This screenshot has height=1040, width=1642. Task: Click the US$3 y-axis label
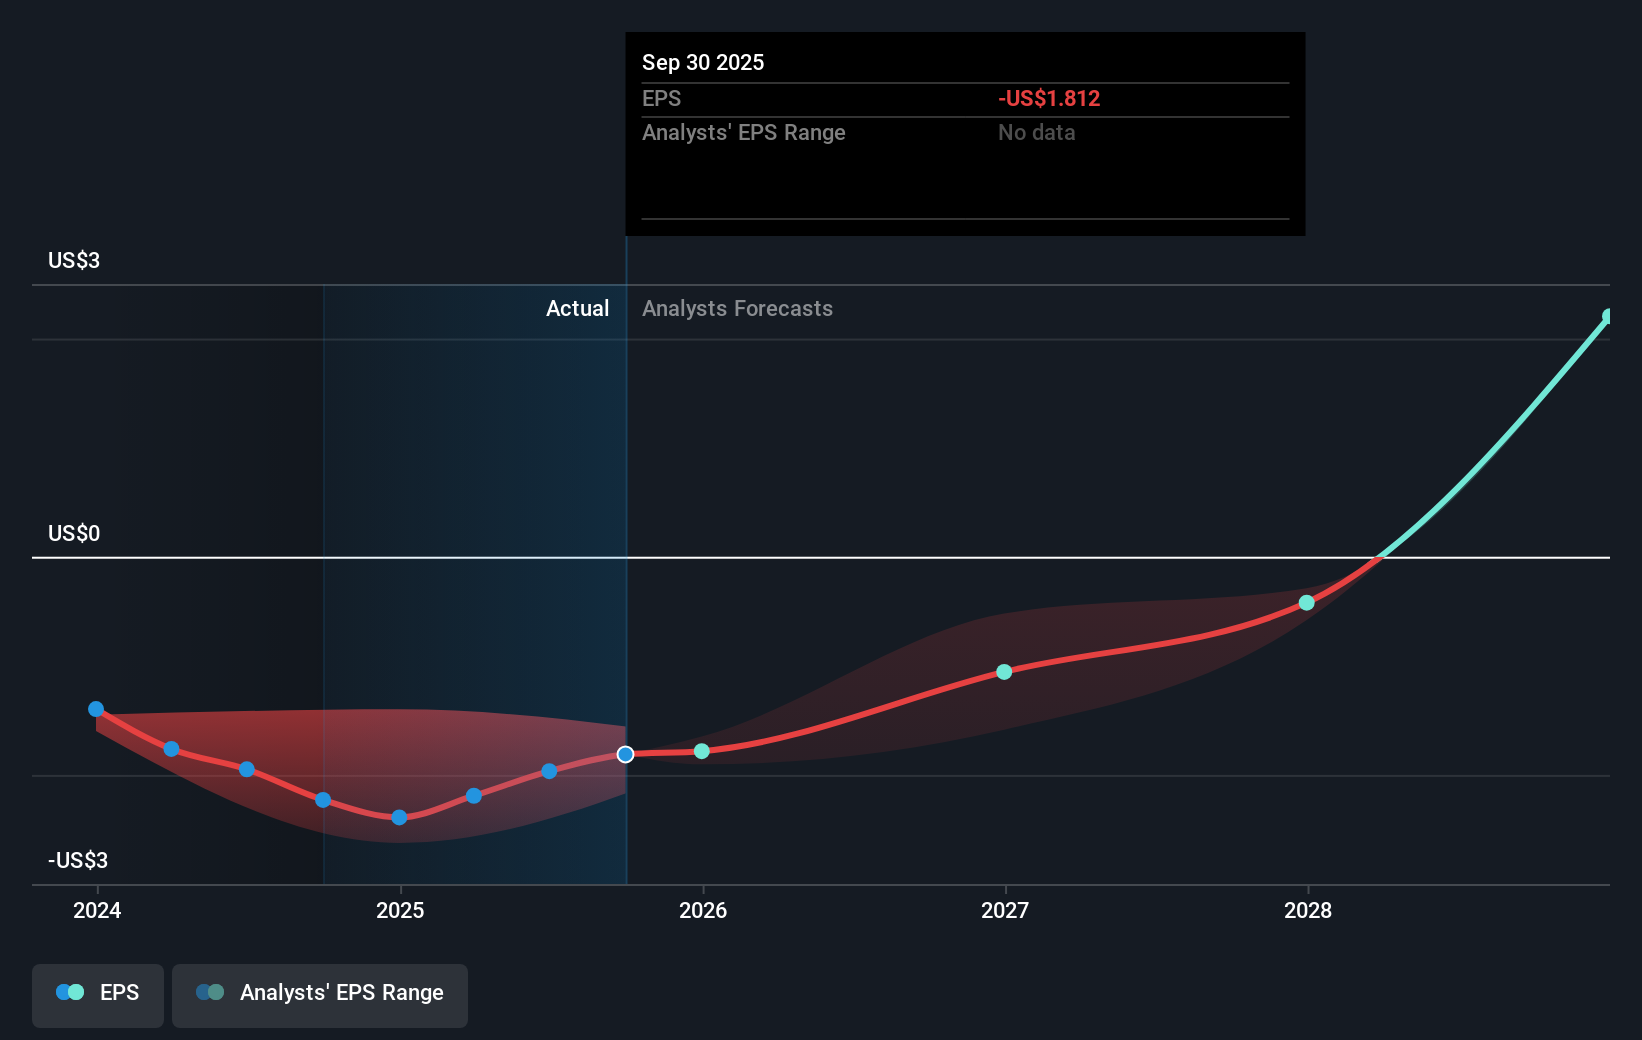(x=74, y=261)
